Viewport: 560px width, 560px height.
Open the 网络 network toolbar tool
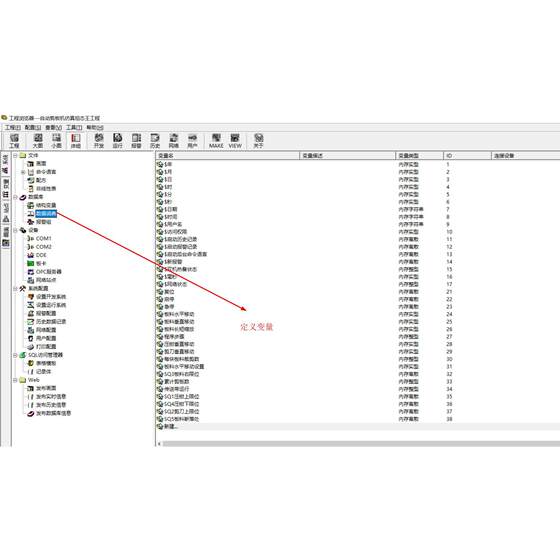pos(174,141)
